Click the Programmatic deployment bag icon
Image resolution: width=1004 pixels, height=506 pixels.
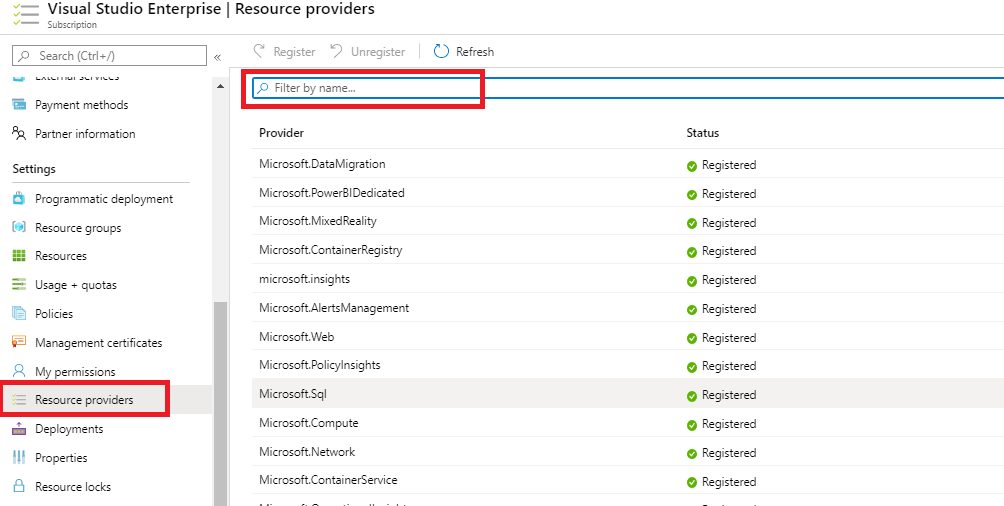[x=19, y=199]
